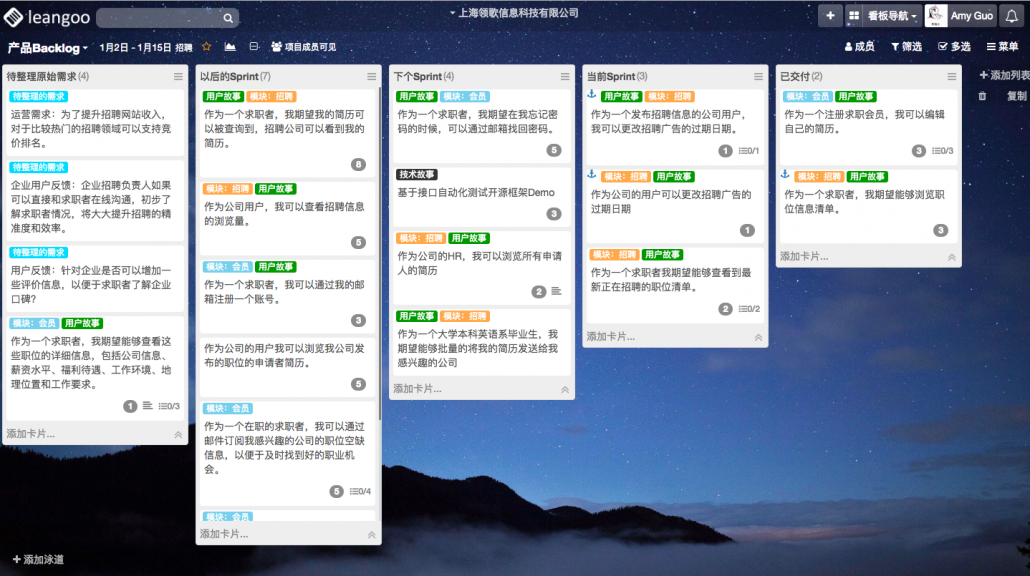Star the 产品Backlog board as favorite
This screenshot has height=576, width=1030.
[x=206, y=45]
